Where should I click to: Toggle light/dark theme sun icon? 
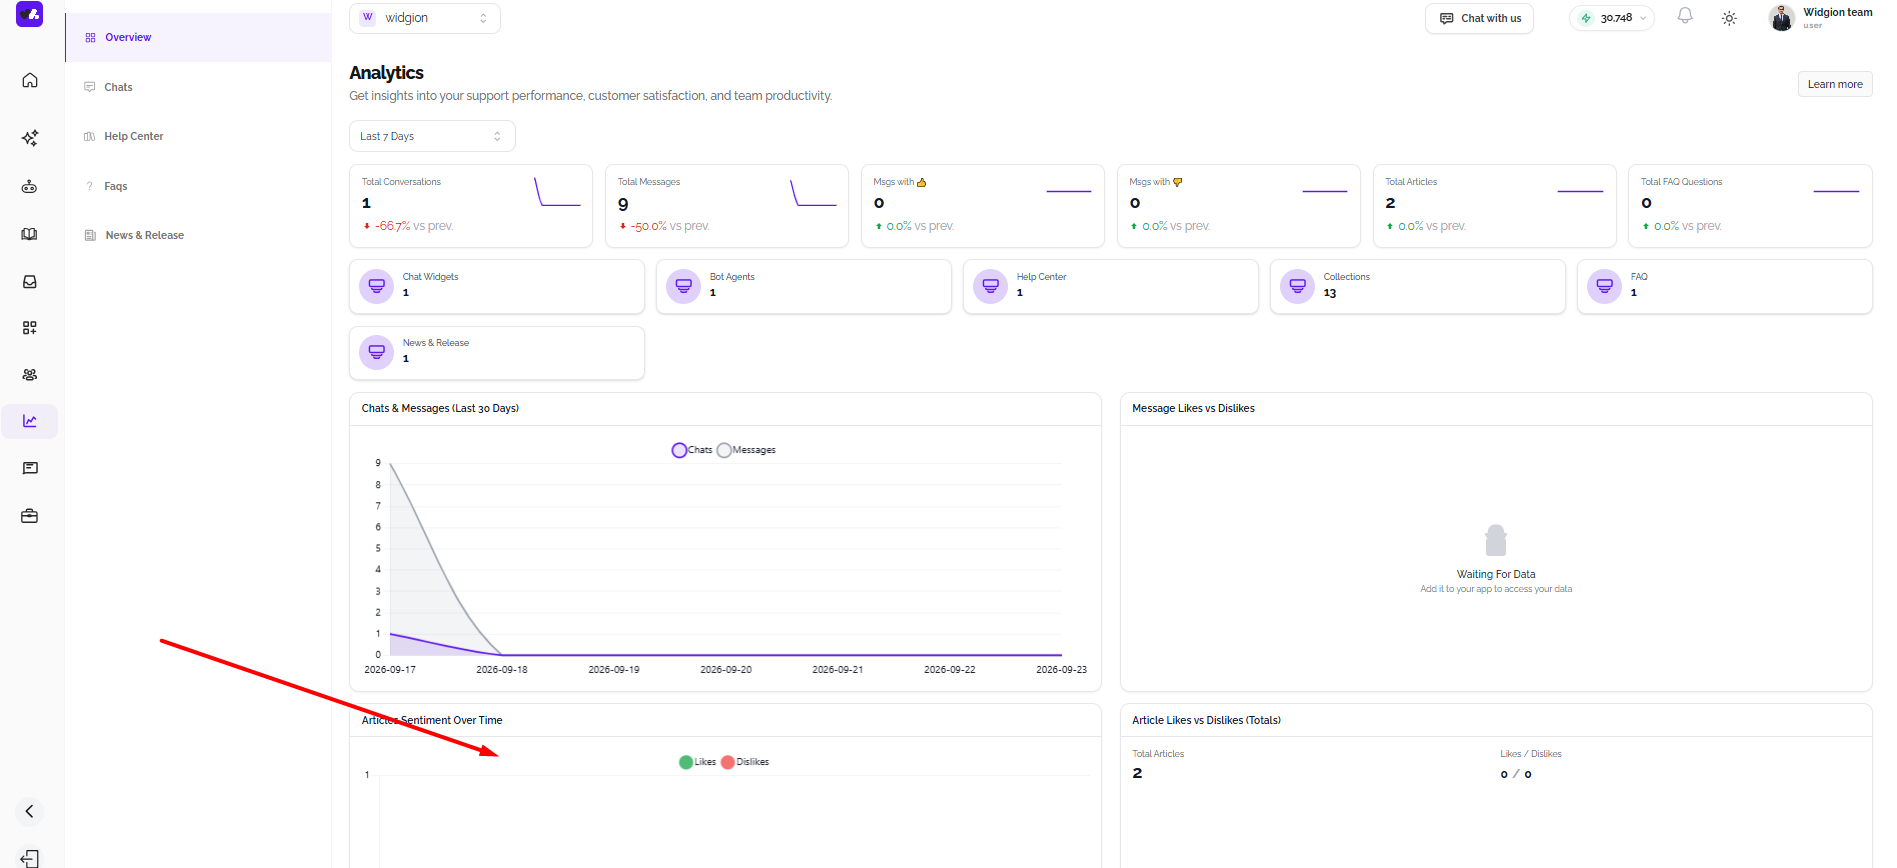1729,18
